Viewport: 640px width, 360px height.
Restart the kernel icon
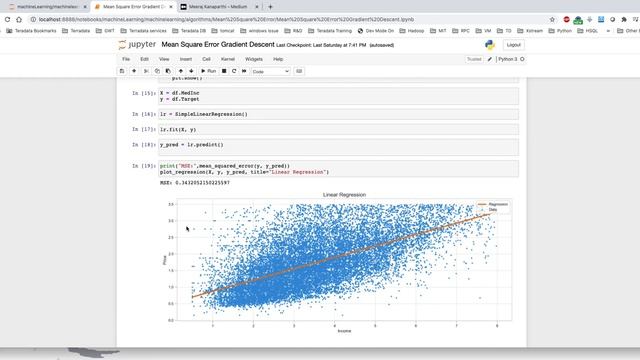click(x=234, y=71)
